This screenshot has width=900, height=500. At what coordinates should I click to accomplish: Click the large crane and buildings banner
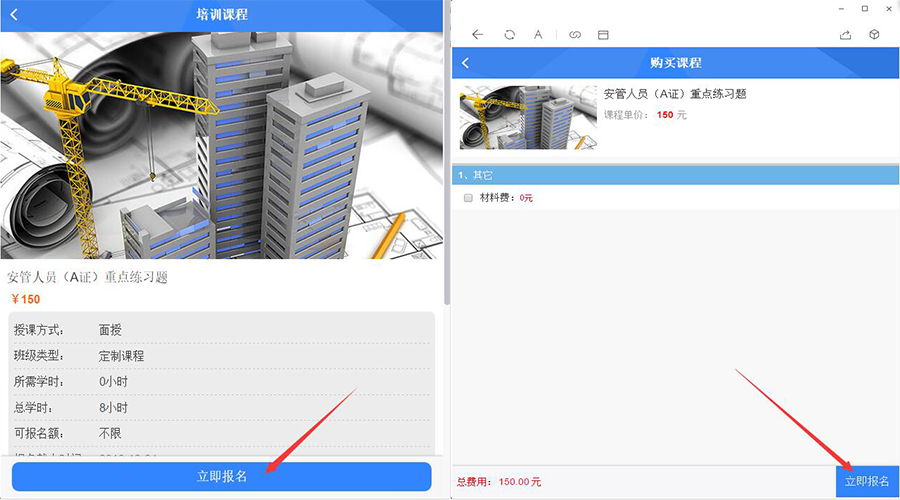(220, 145)
